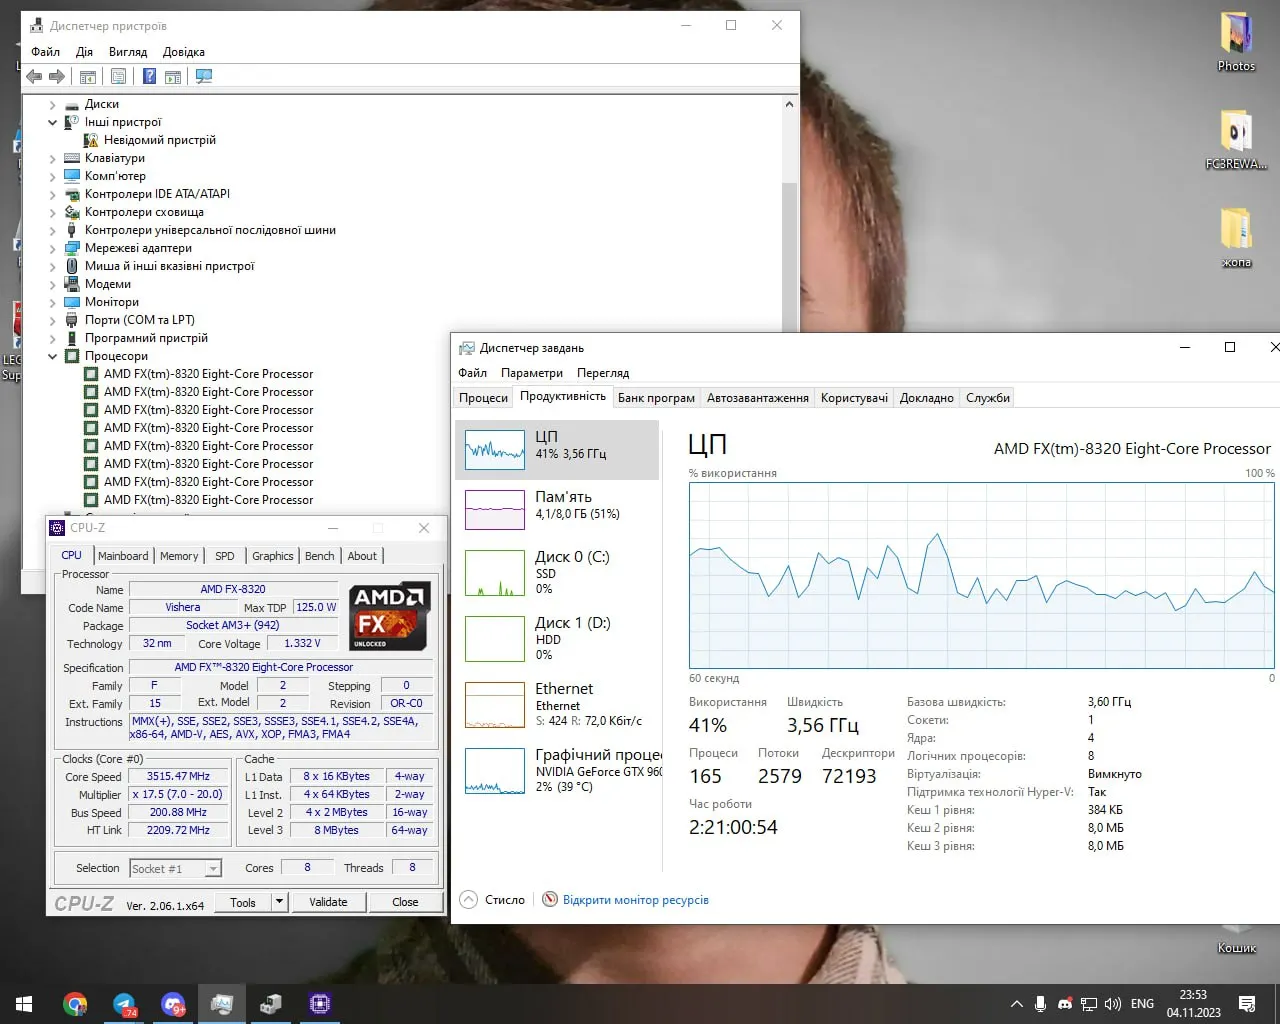Open the Дія menu in Device Manager
Image resolution: width=1280 pixels, height=1024 pixels.
[85, 52]
